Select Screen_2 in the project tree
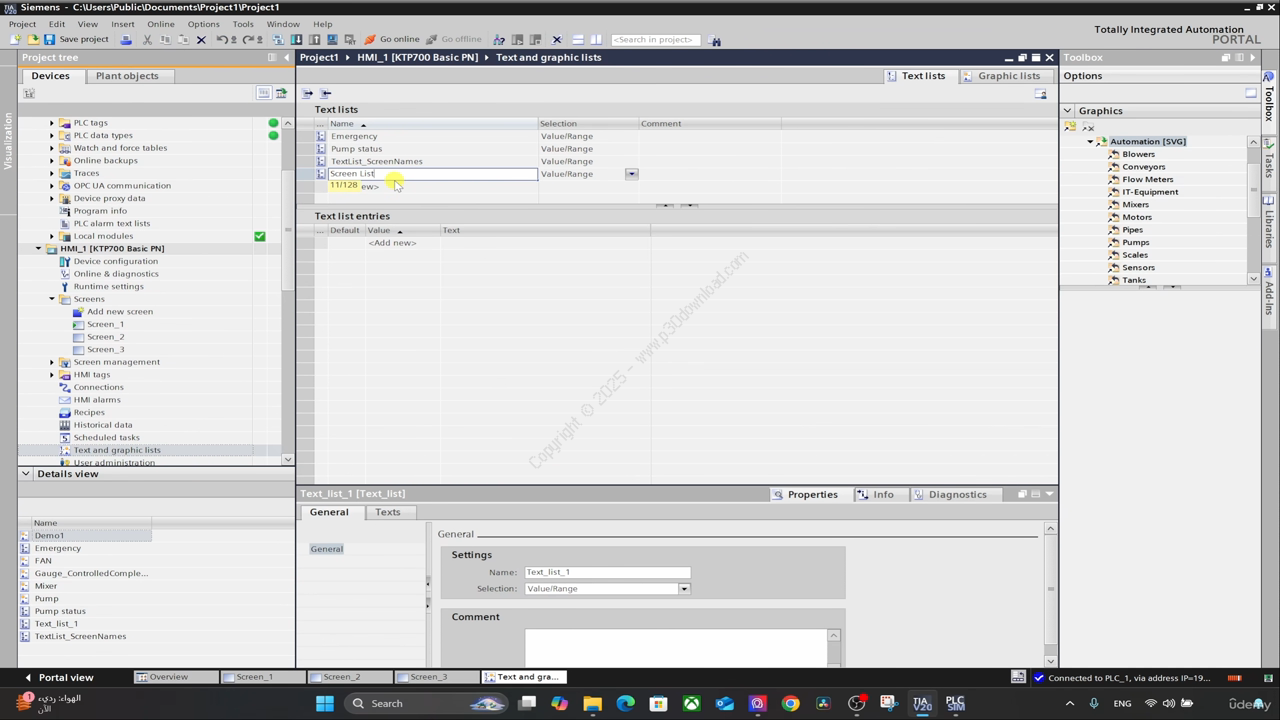 (105, 337)
